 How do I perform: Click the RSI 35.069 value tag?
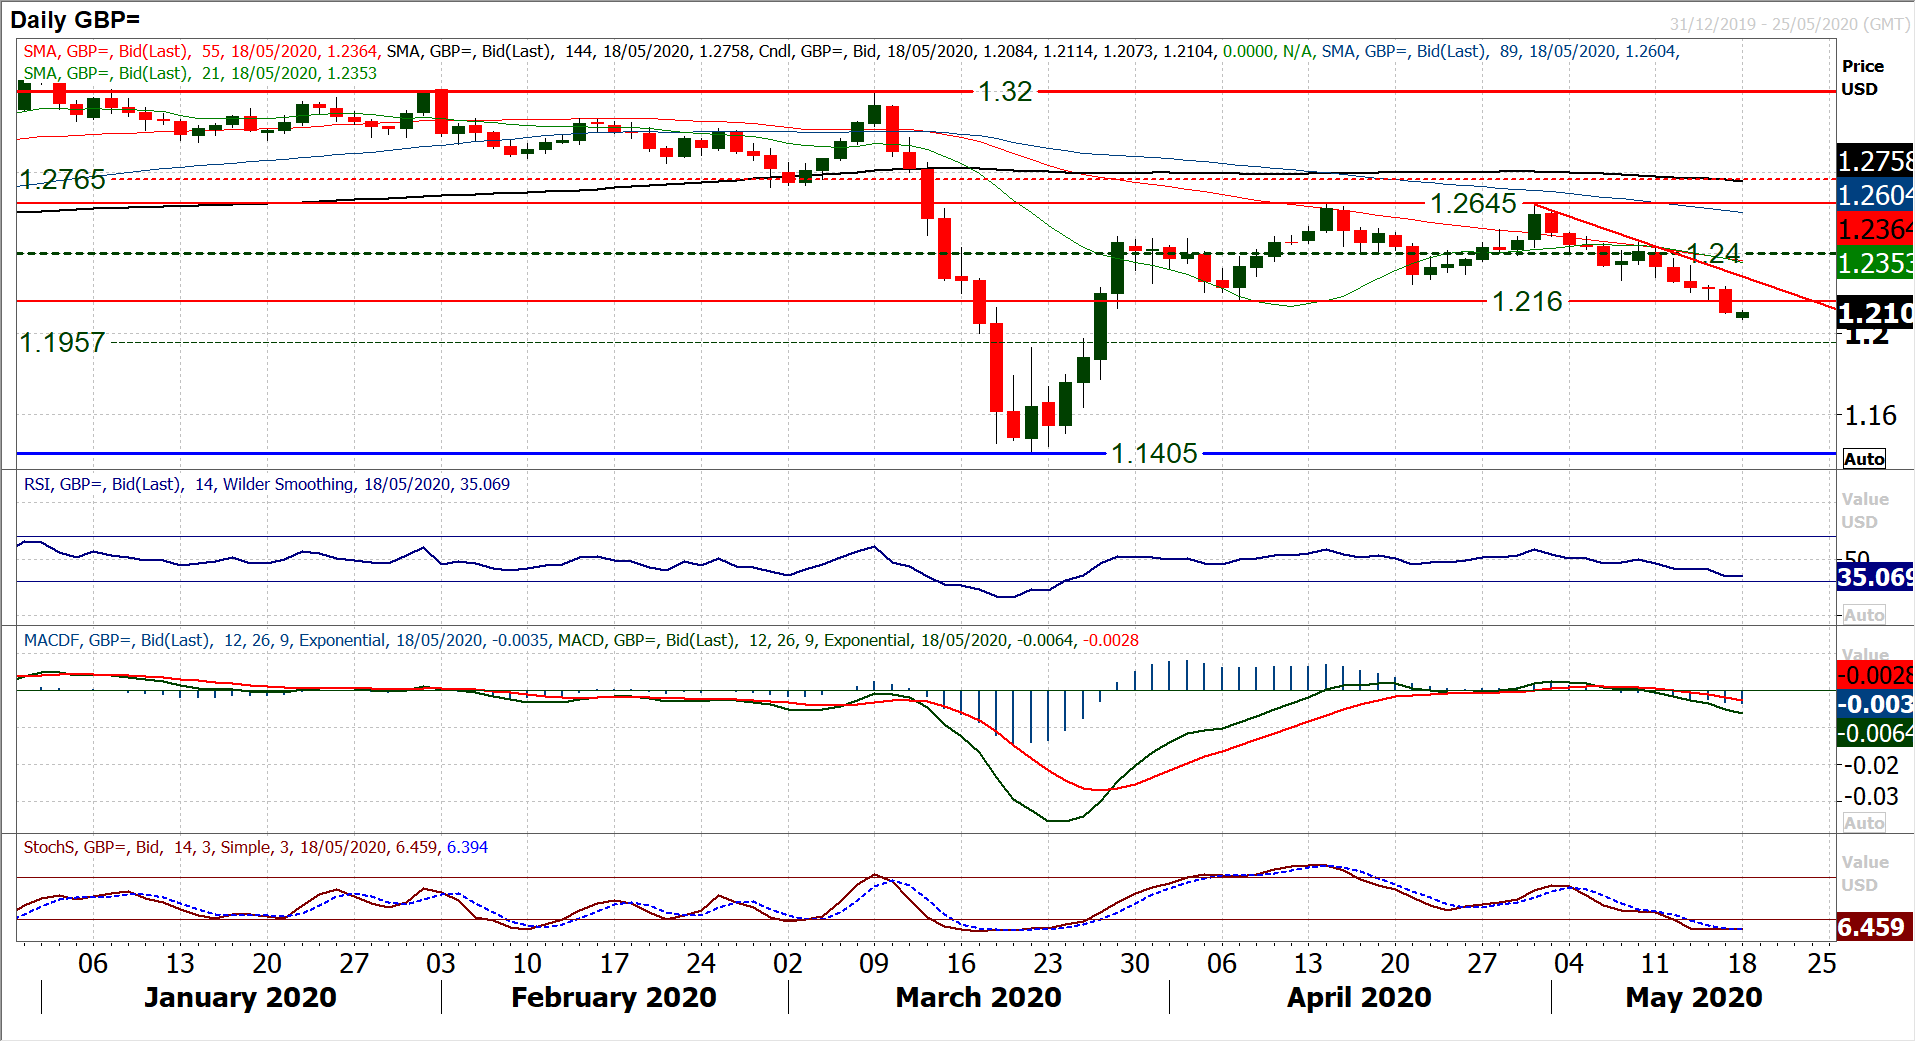[x=1875, y=577]
